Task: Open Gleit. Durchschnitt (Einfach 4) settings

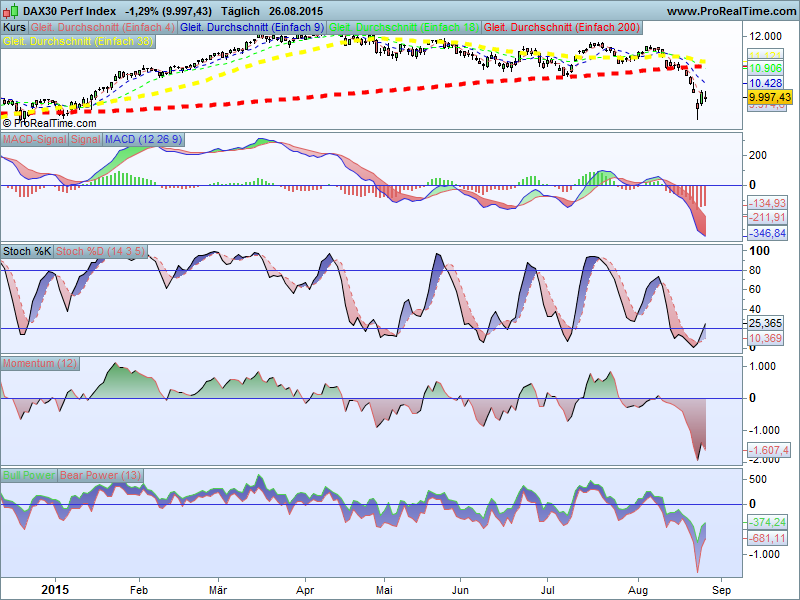Action: 103,27
